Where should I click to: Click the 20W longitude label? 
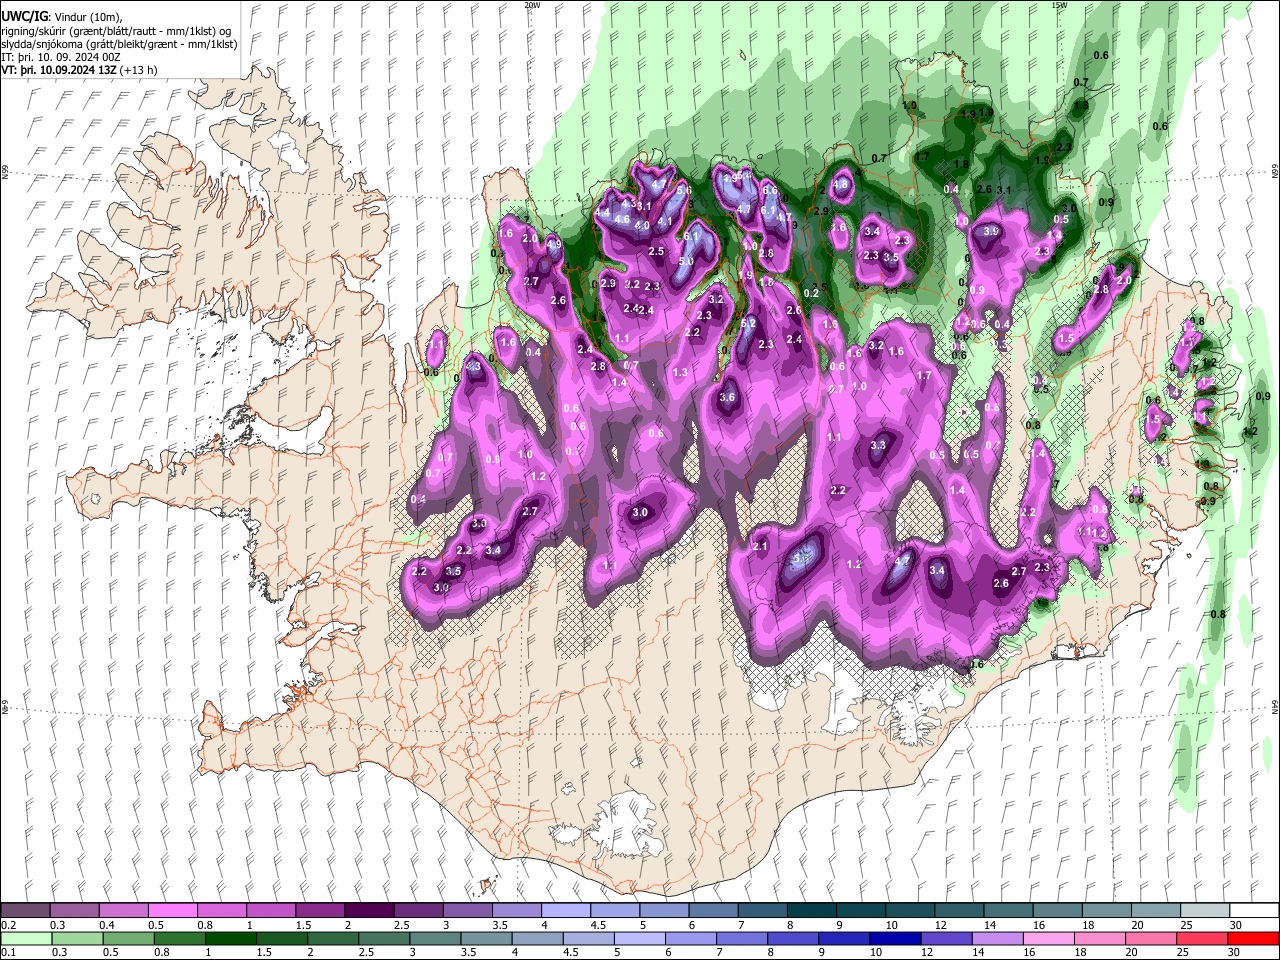pos(532,5)
